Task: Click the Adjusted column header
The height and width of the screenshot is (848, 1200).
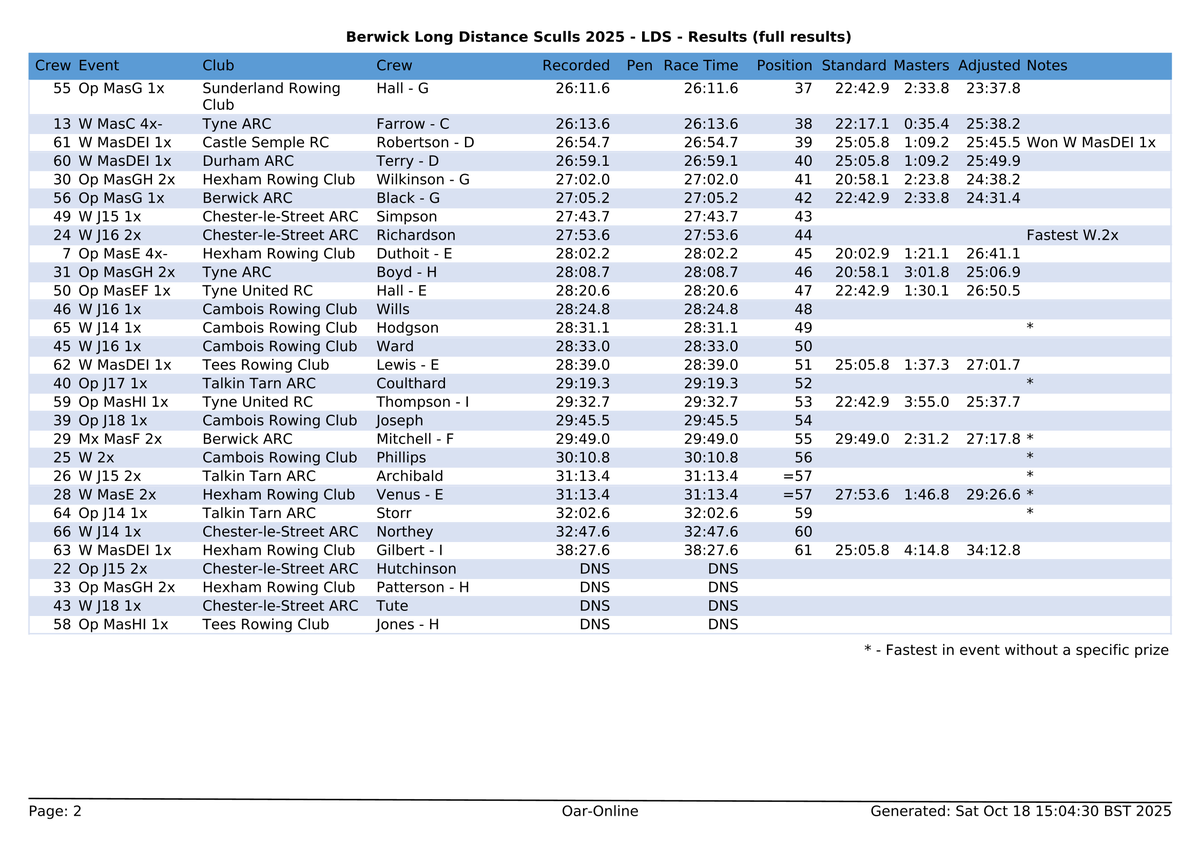Action: tap(989, 65)
